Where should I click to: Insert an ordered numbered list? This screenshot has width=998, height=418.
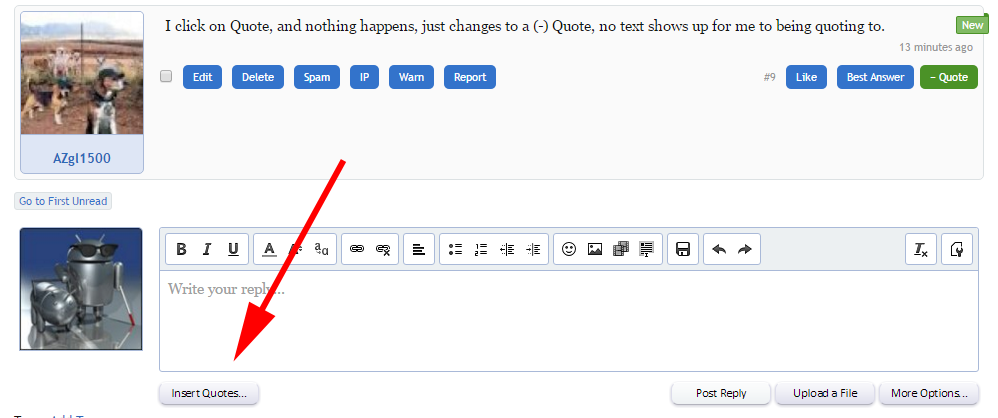481,250
